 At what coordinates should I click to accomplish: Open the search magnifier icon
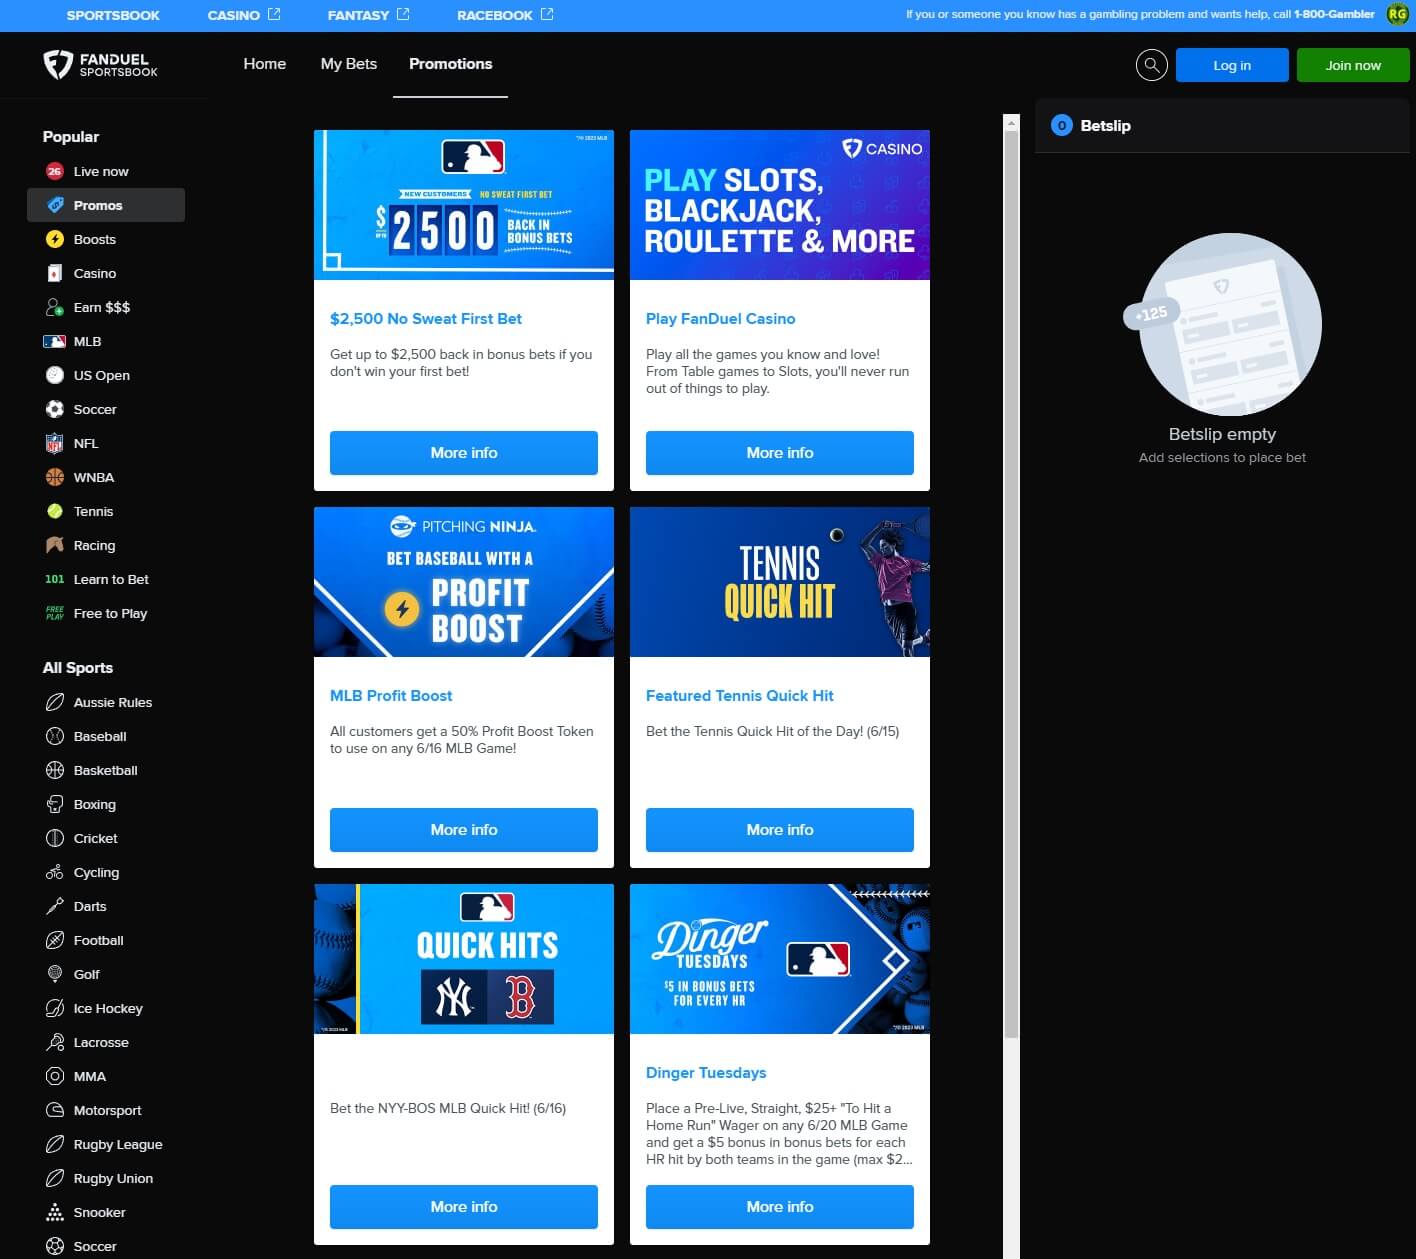tap(1151, 65)
